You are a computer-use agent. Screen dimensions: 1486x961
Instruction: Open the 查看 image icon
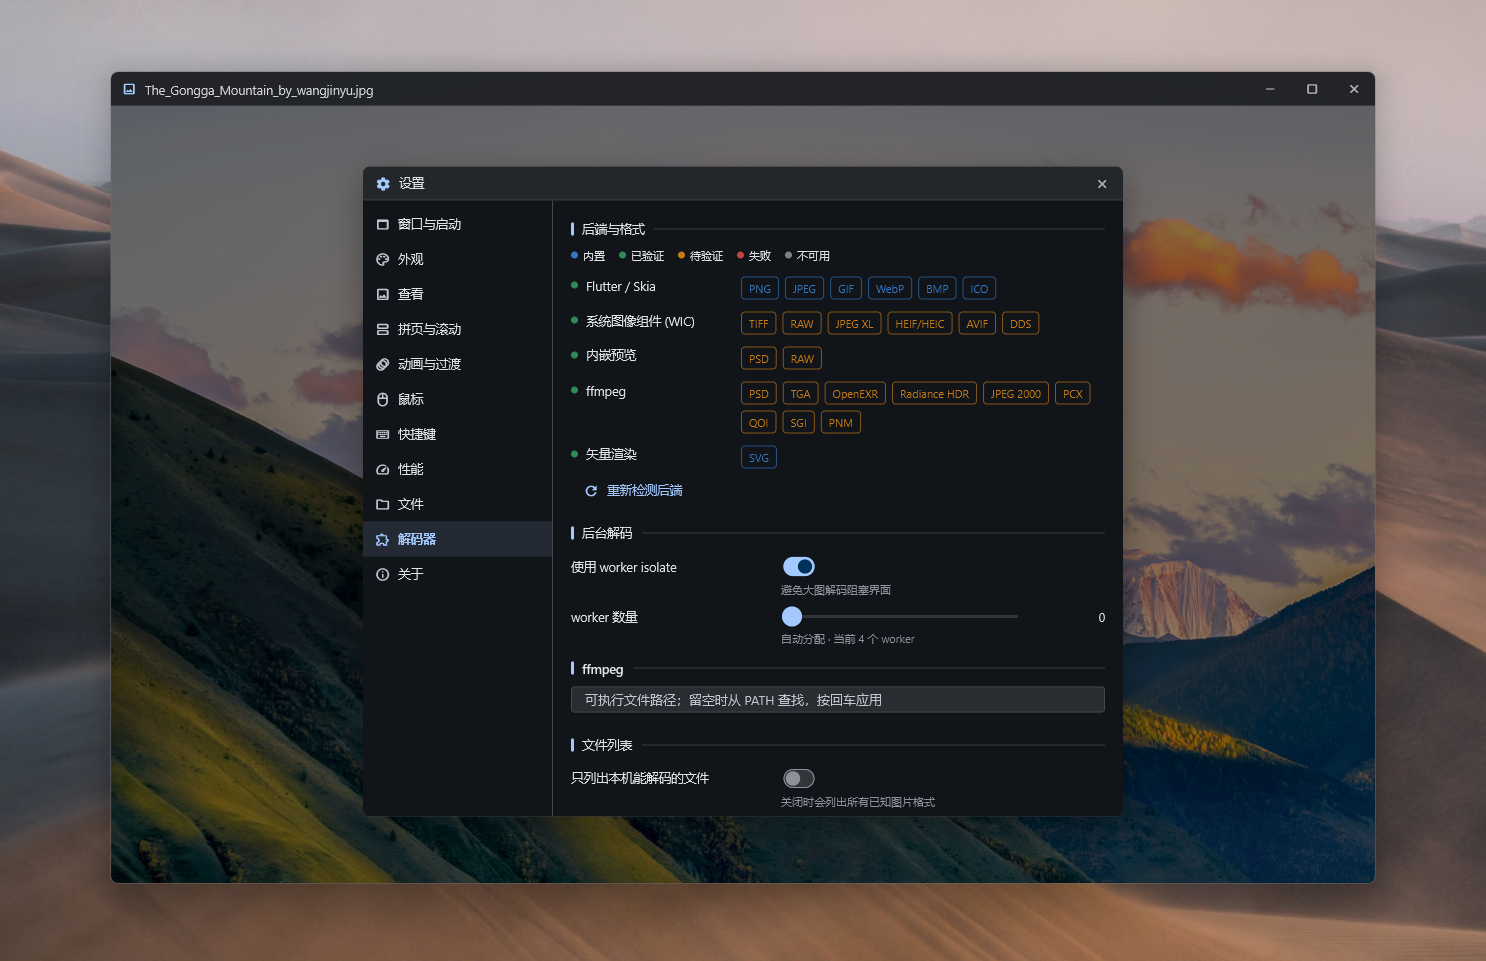(382, 294)
